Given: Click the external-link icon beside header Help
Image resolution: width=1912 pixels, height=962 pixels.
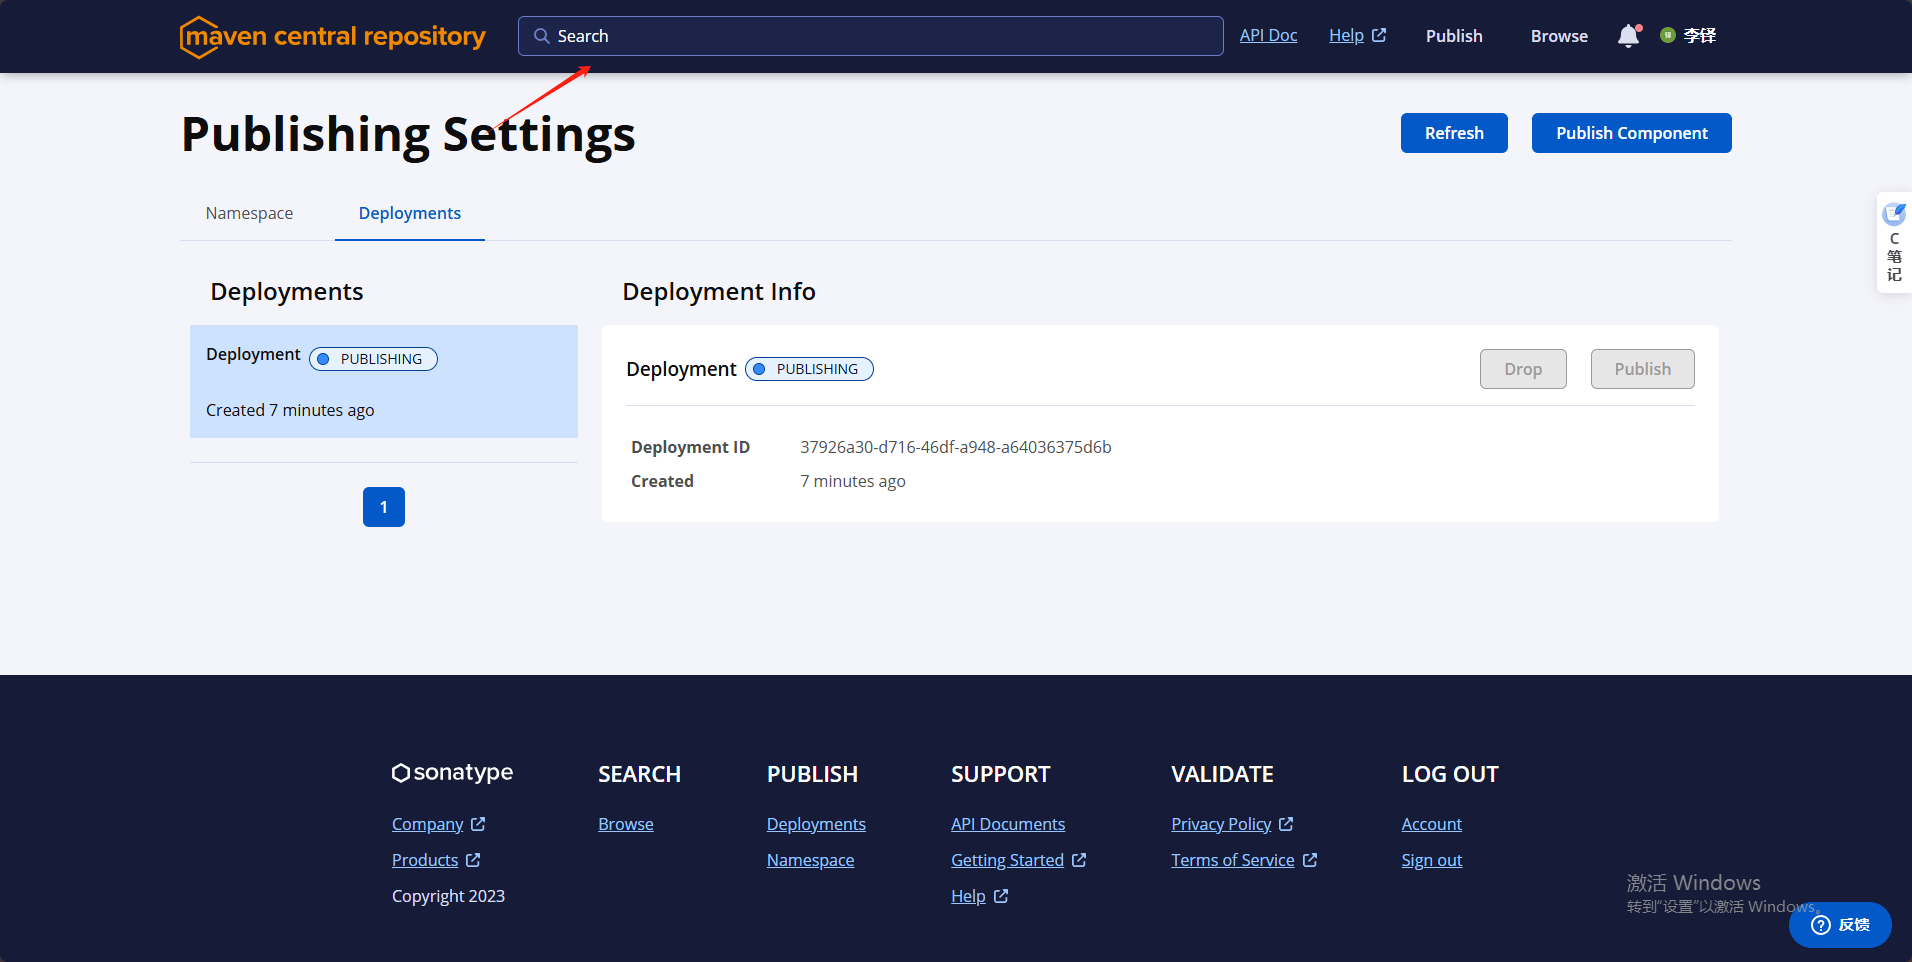Looking at the screenshot, I should 1379,35.
